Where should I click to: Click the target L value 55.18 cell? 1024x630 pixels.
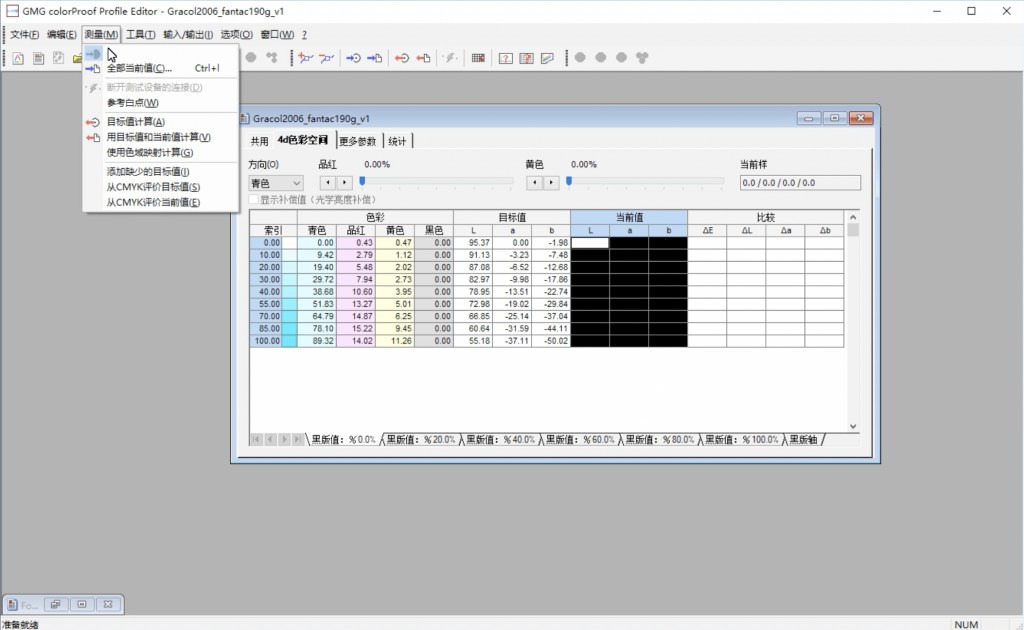tap(473, 341)
